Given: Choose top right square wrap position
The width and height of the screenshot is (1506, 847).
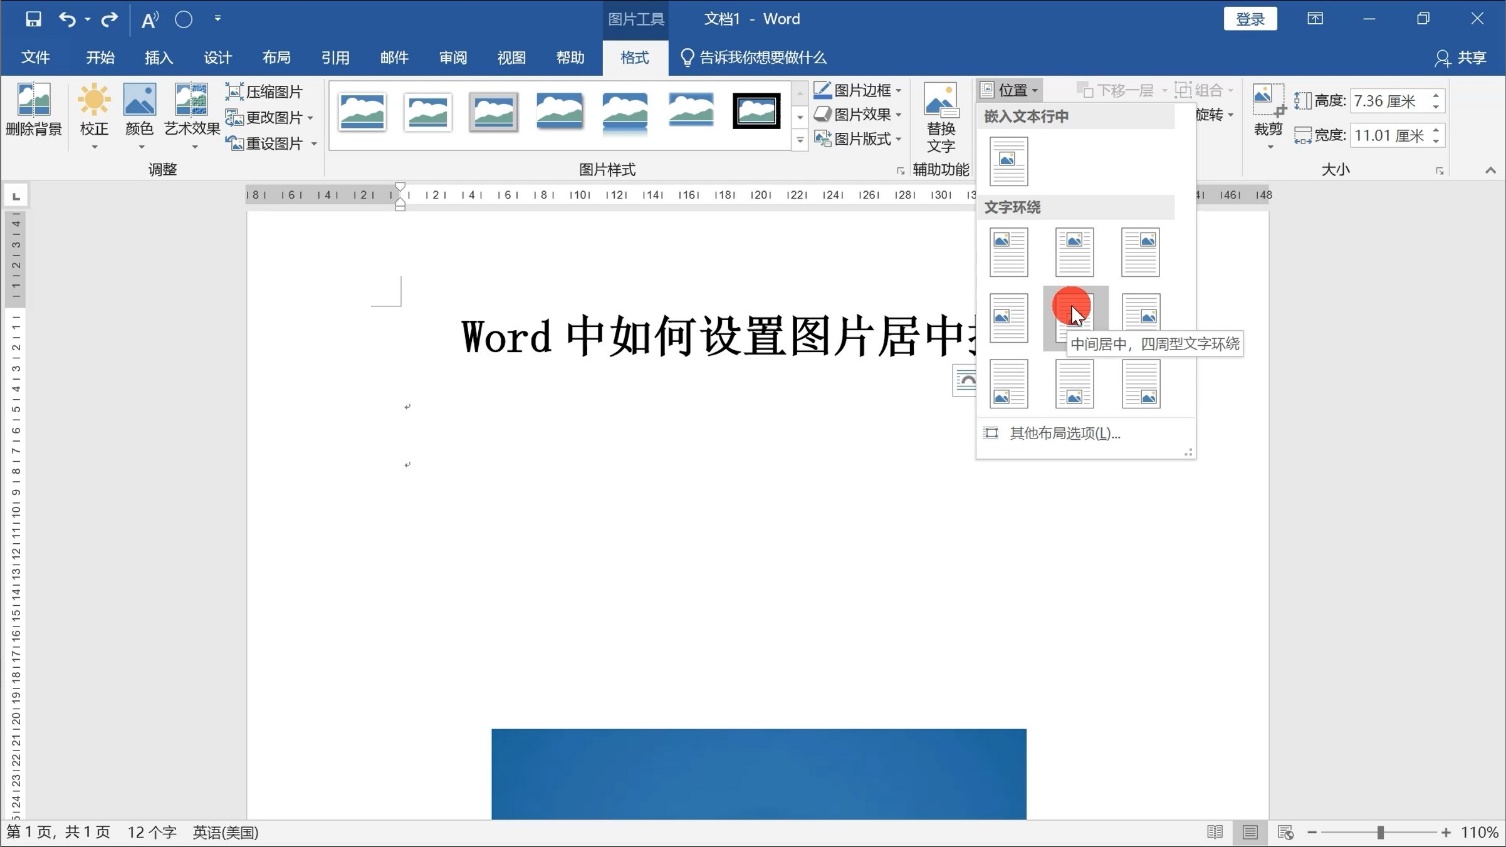Looking at the screenshot, I should (x=1140, y=252).
